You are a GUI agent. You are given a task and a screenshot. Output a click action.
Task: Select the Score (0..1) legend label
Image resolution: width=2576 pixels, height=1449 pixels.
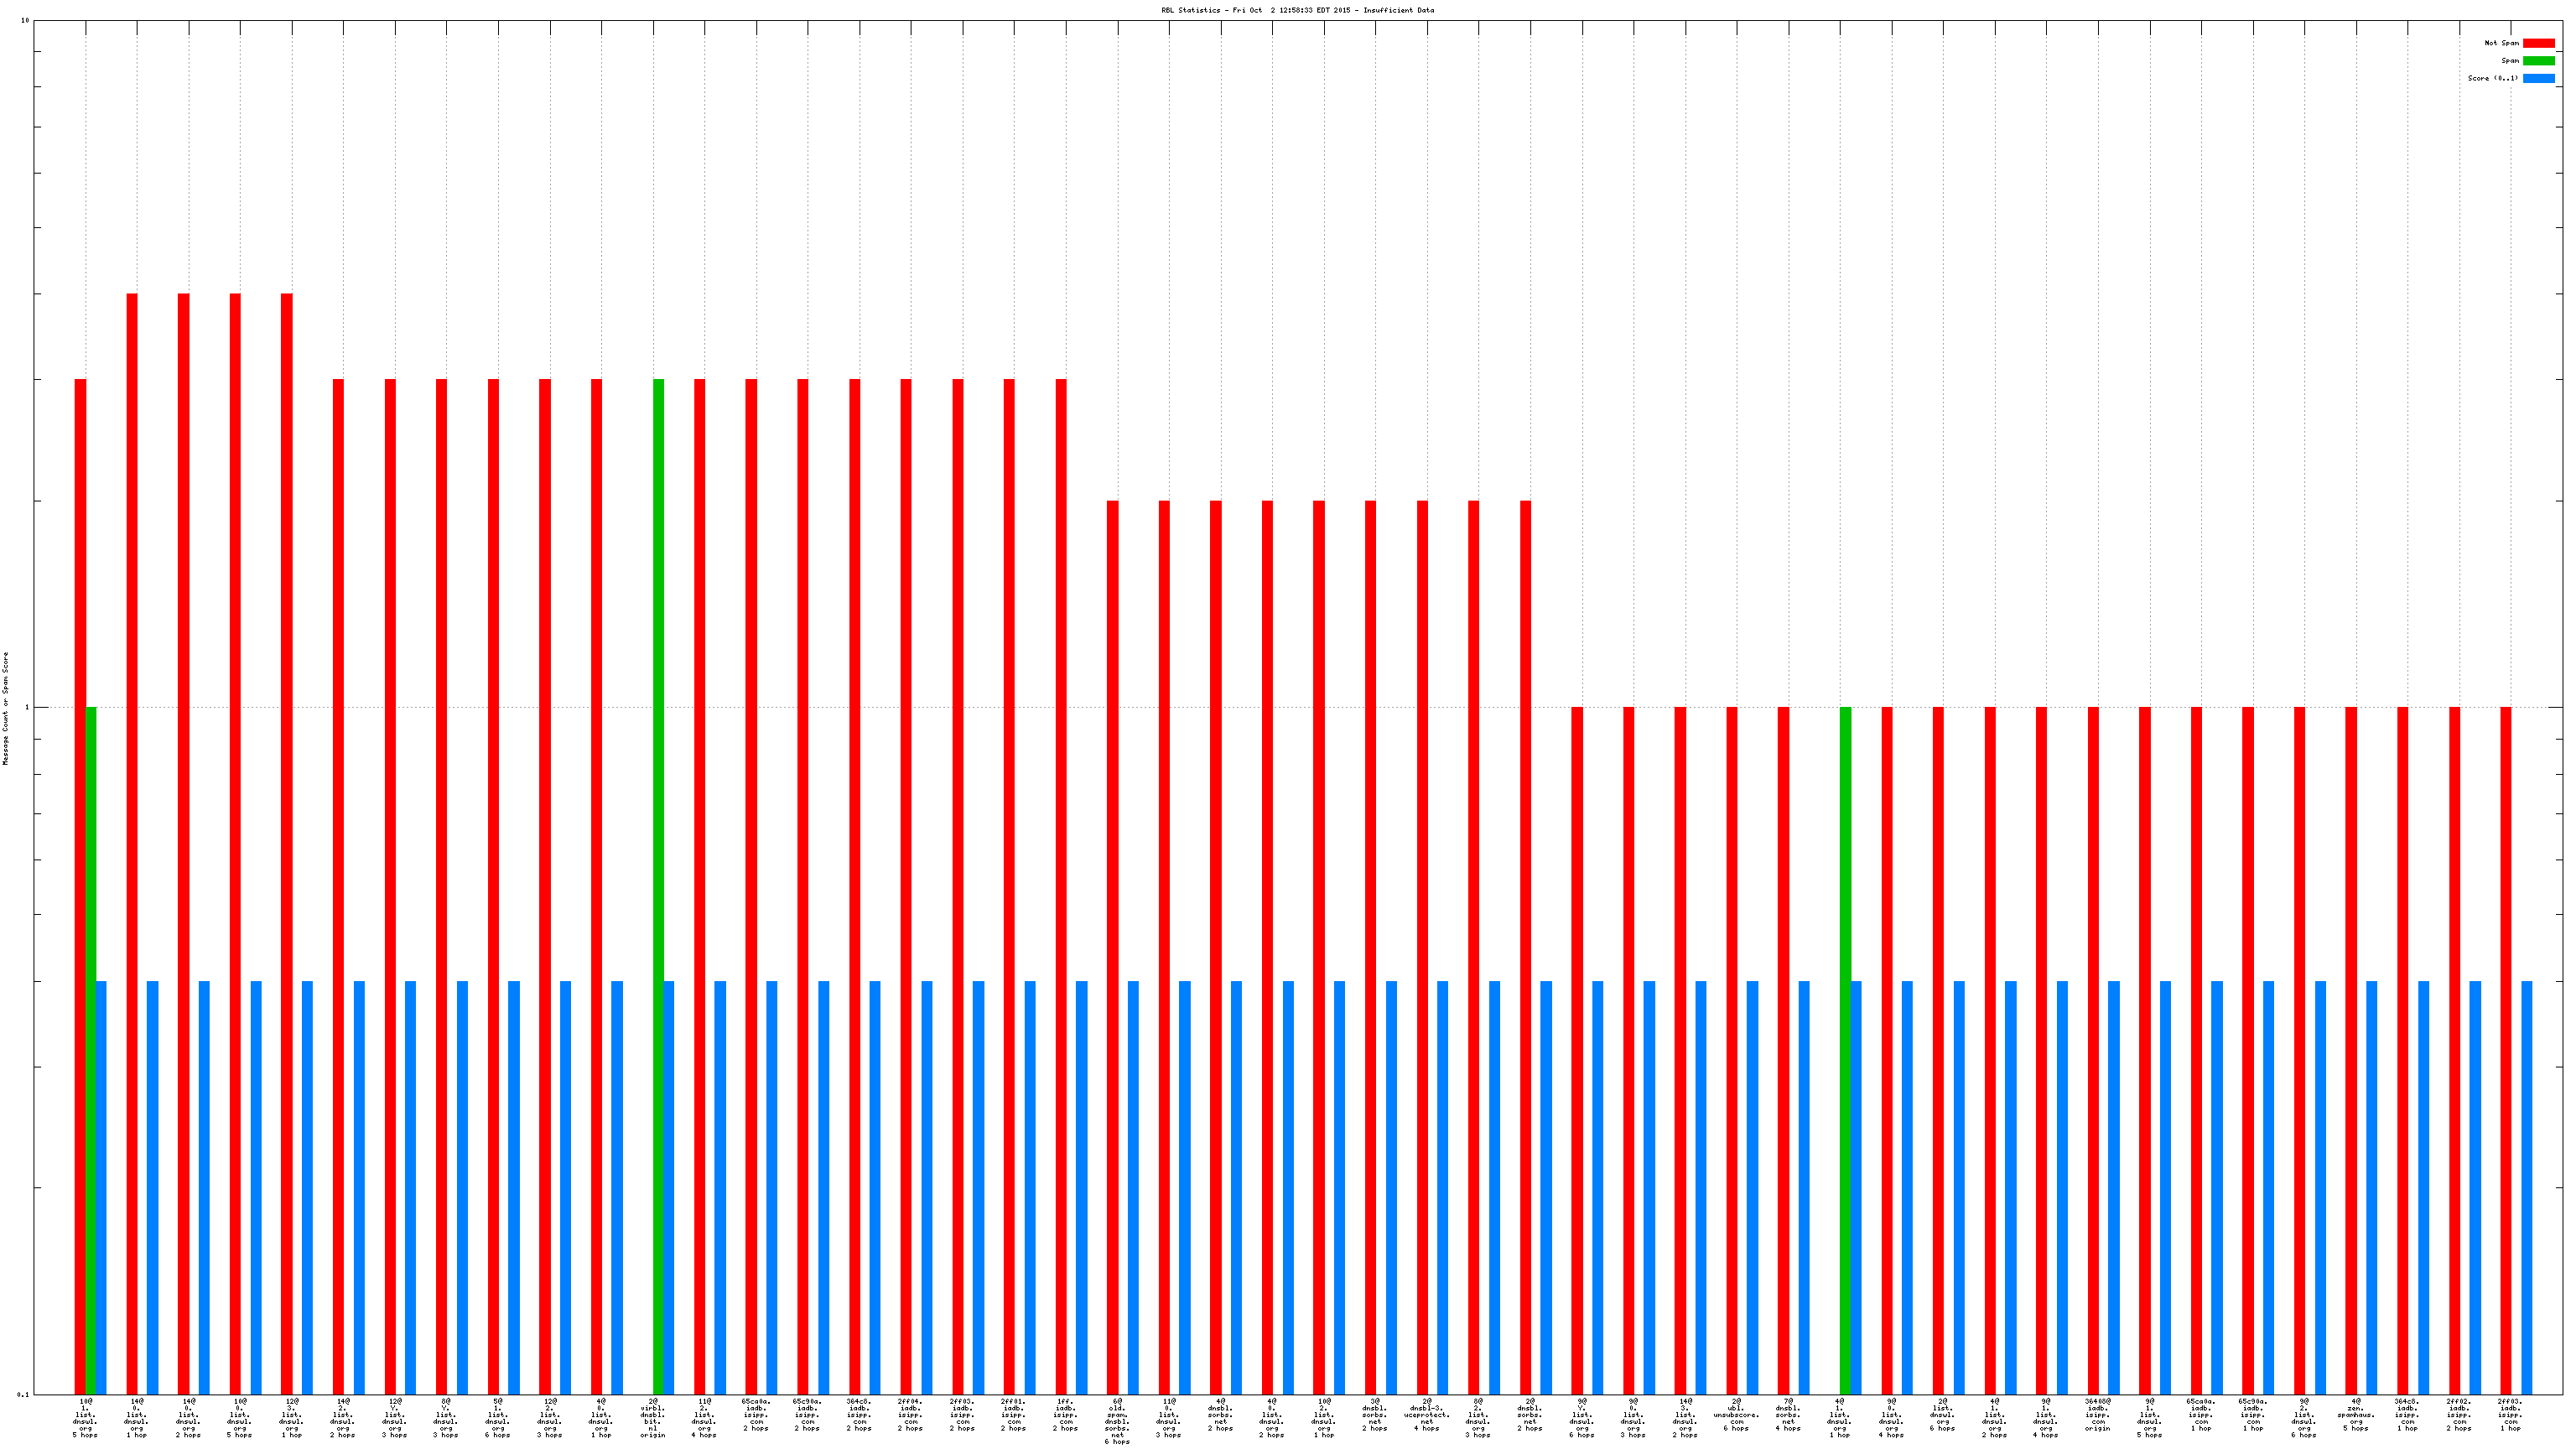pos(2492,78)
